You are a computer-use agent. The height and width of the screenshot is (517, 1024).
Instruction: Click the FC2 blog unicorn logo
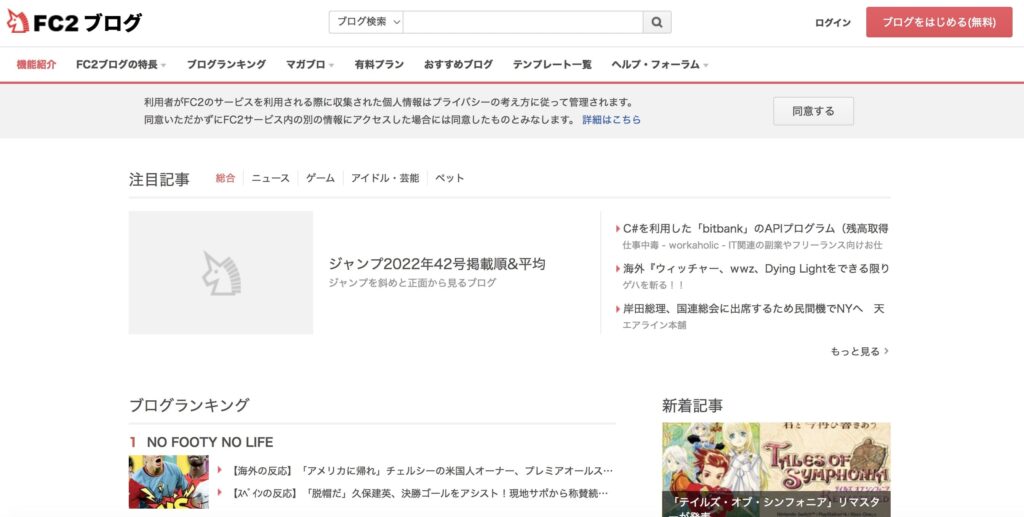coord(74,23)
